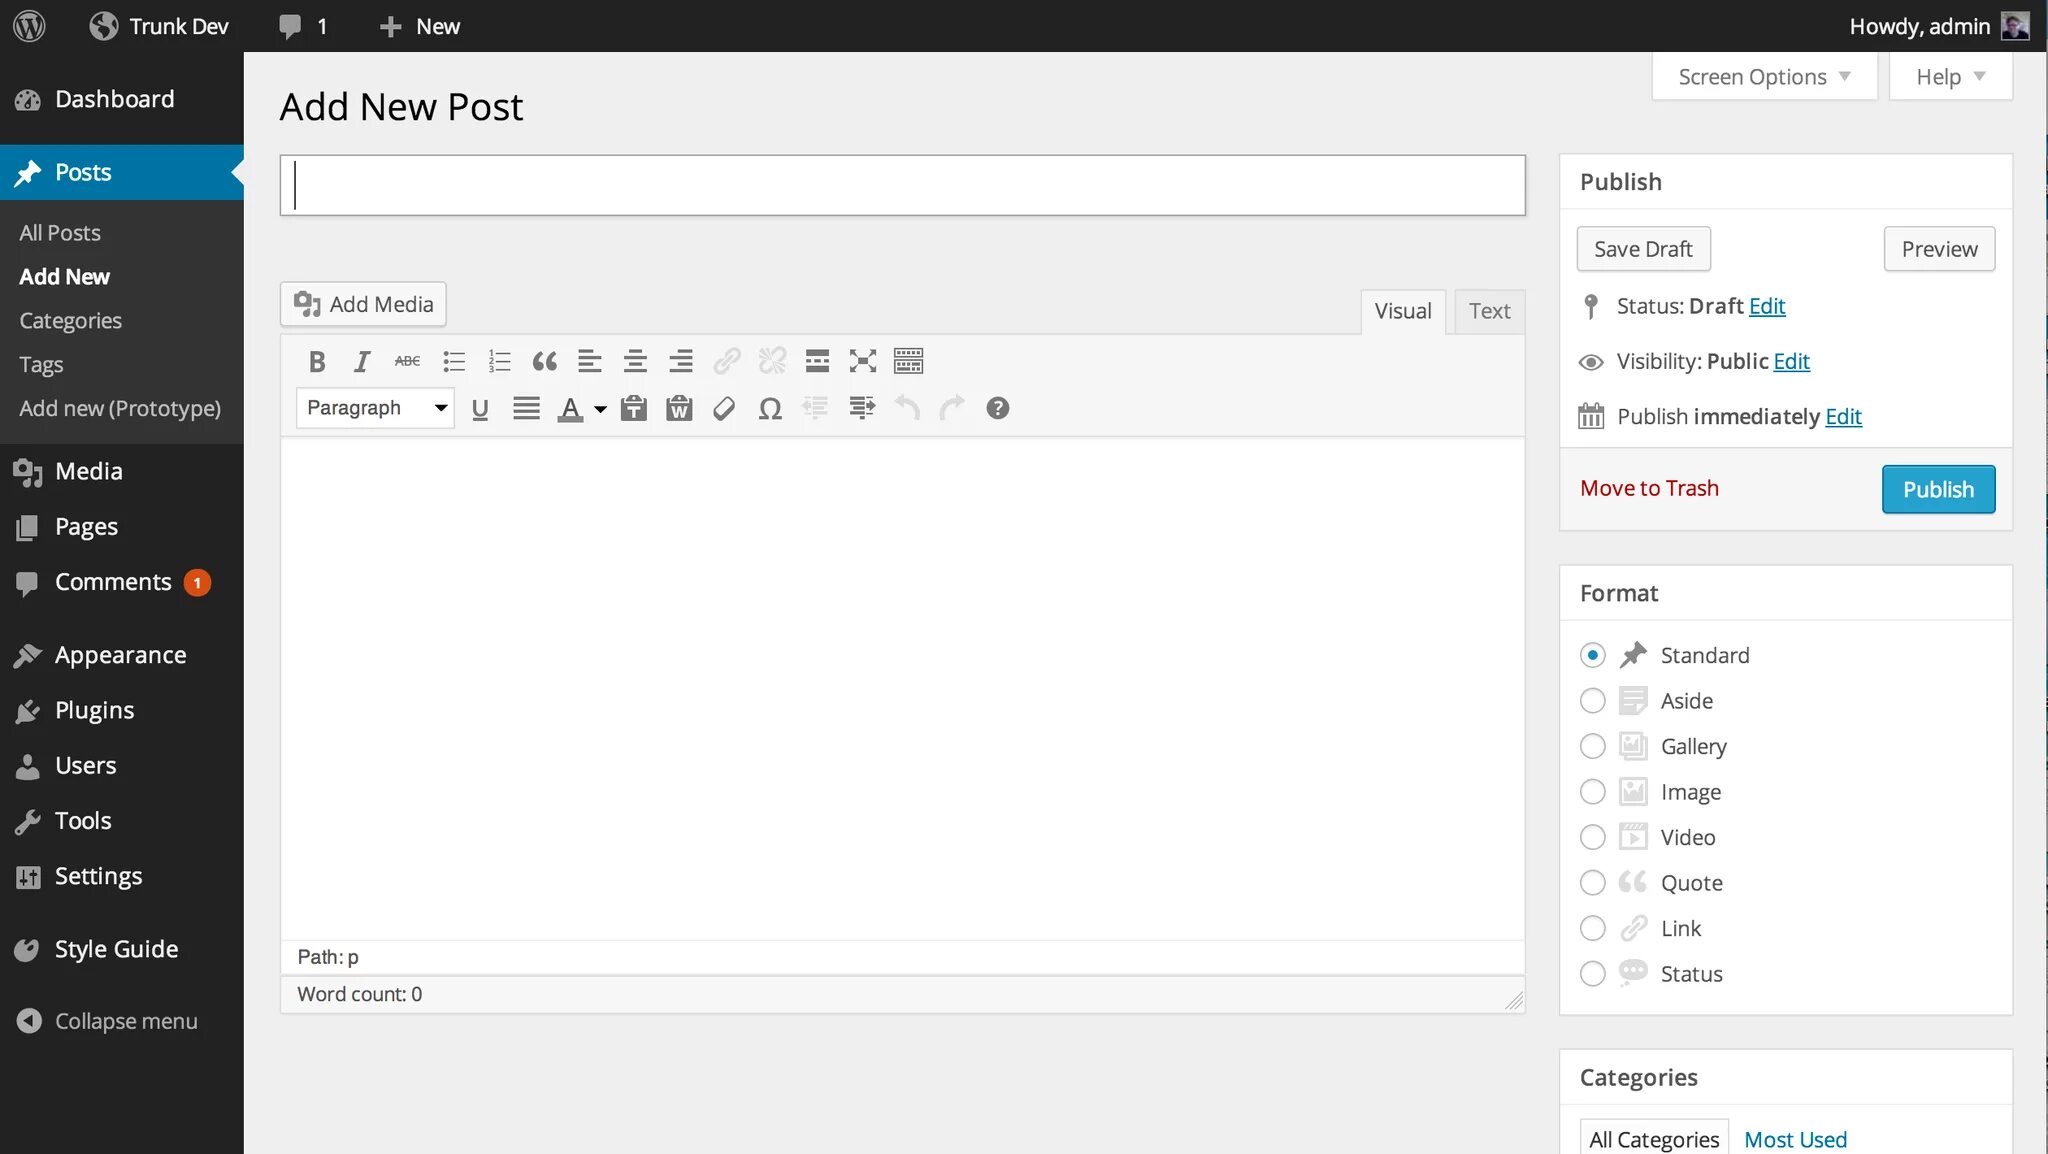This screenshot has height=1154, width=2048.
Task: Open Media in sidebar menu
Action: (122, 471)
